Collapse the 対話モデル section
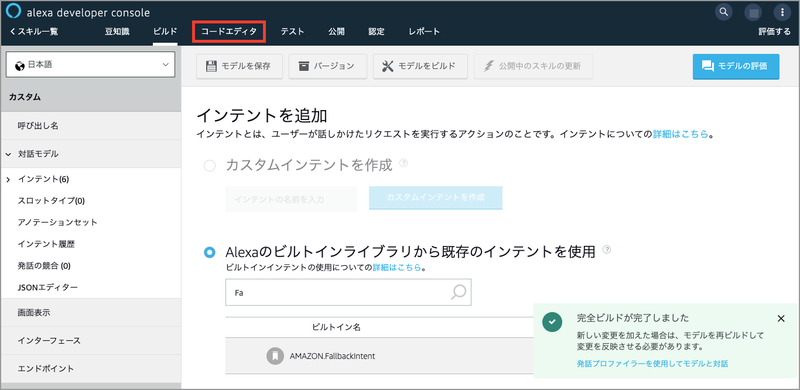 pos(9,154)
